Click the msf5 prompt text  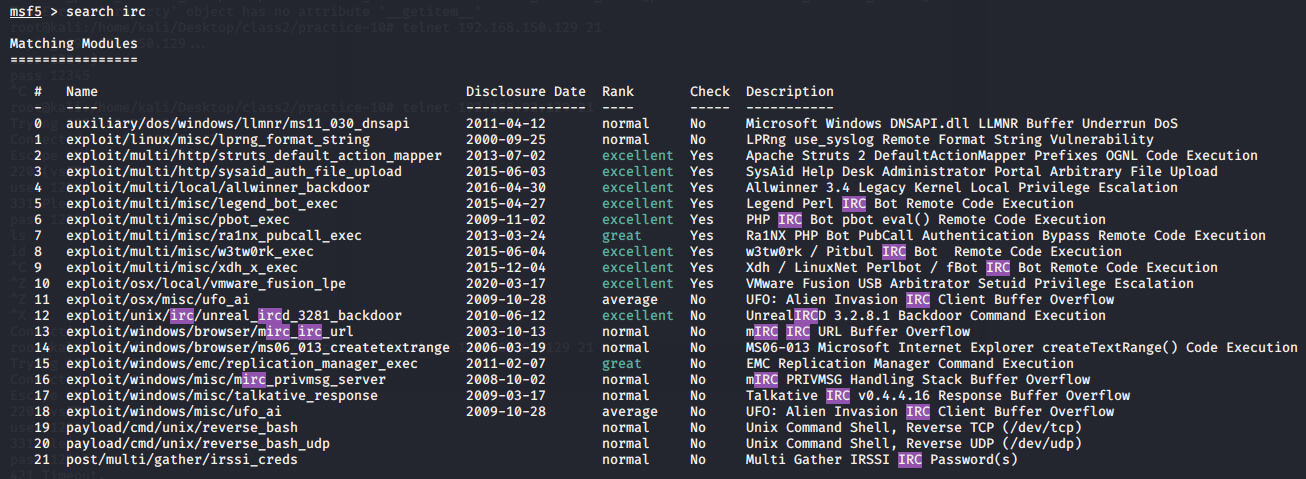click(26, 11)
